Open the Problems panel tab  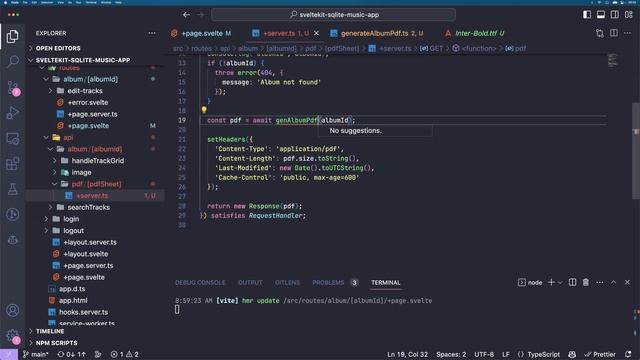(x=328, y=282)
